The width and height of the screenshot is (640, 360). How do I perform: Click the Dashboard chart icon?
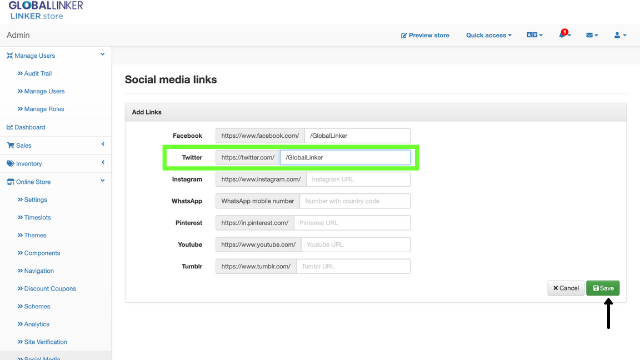(10, 127)
